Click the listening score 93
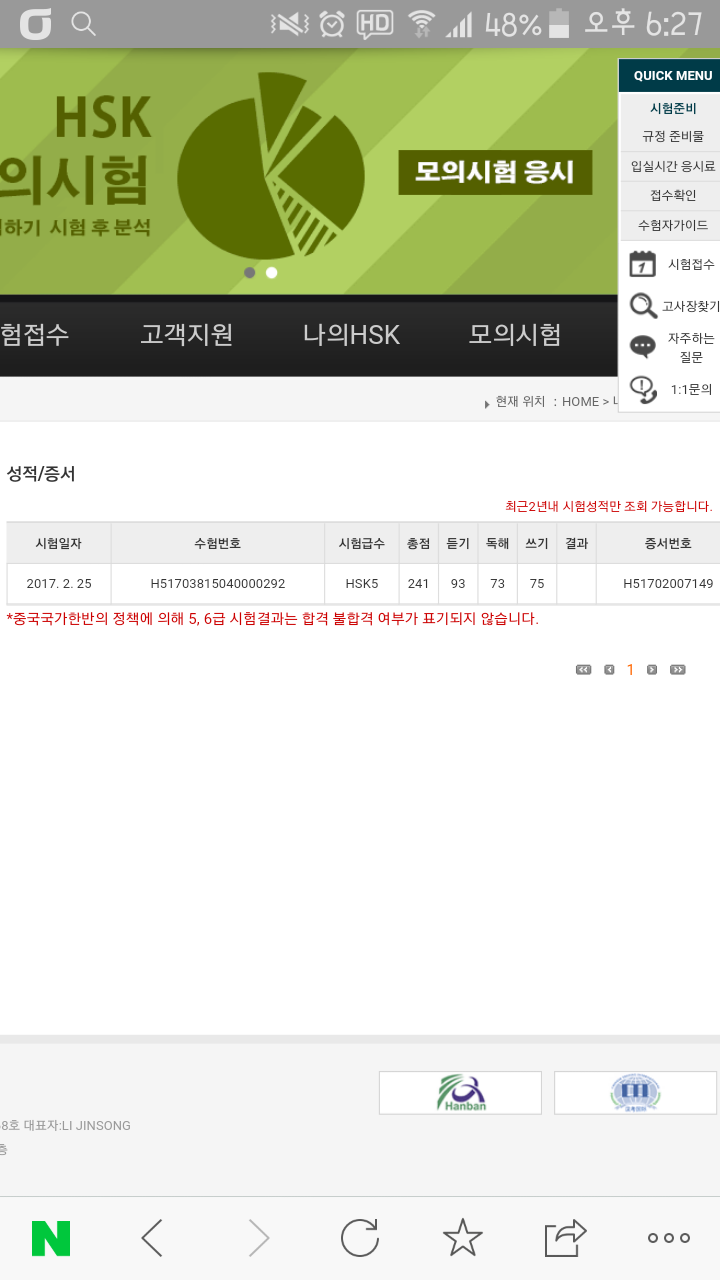The width and height of the screenshot is (720, 1280). tap(458, 584)
